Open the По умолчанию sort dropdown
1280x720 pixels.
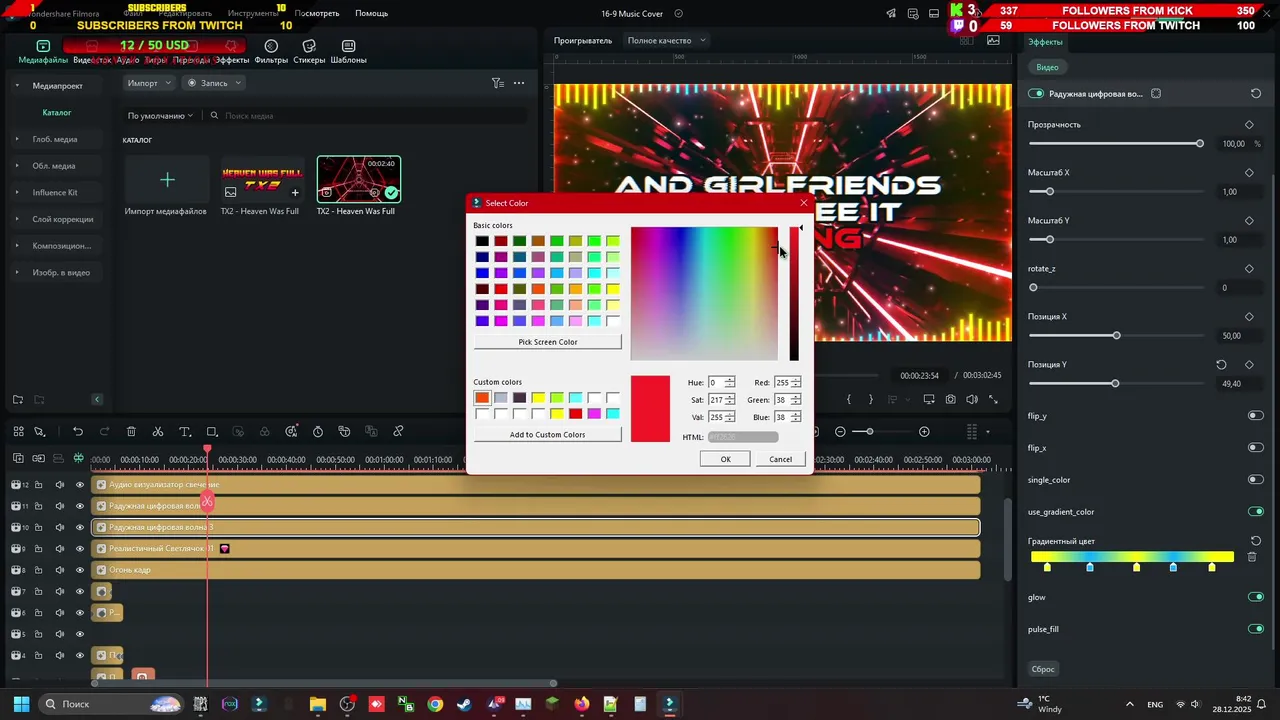[x=160, y=116]
